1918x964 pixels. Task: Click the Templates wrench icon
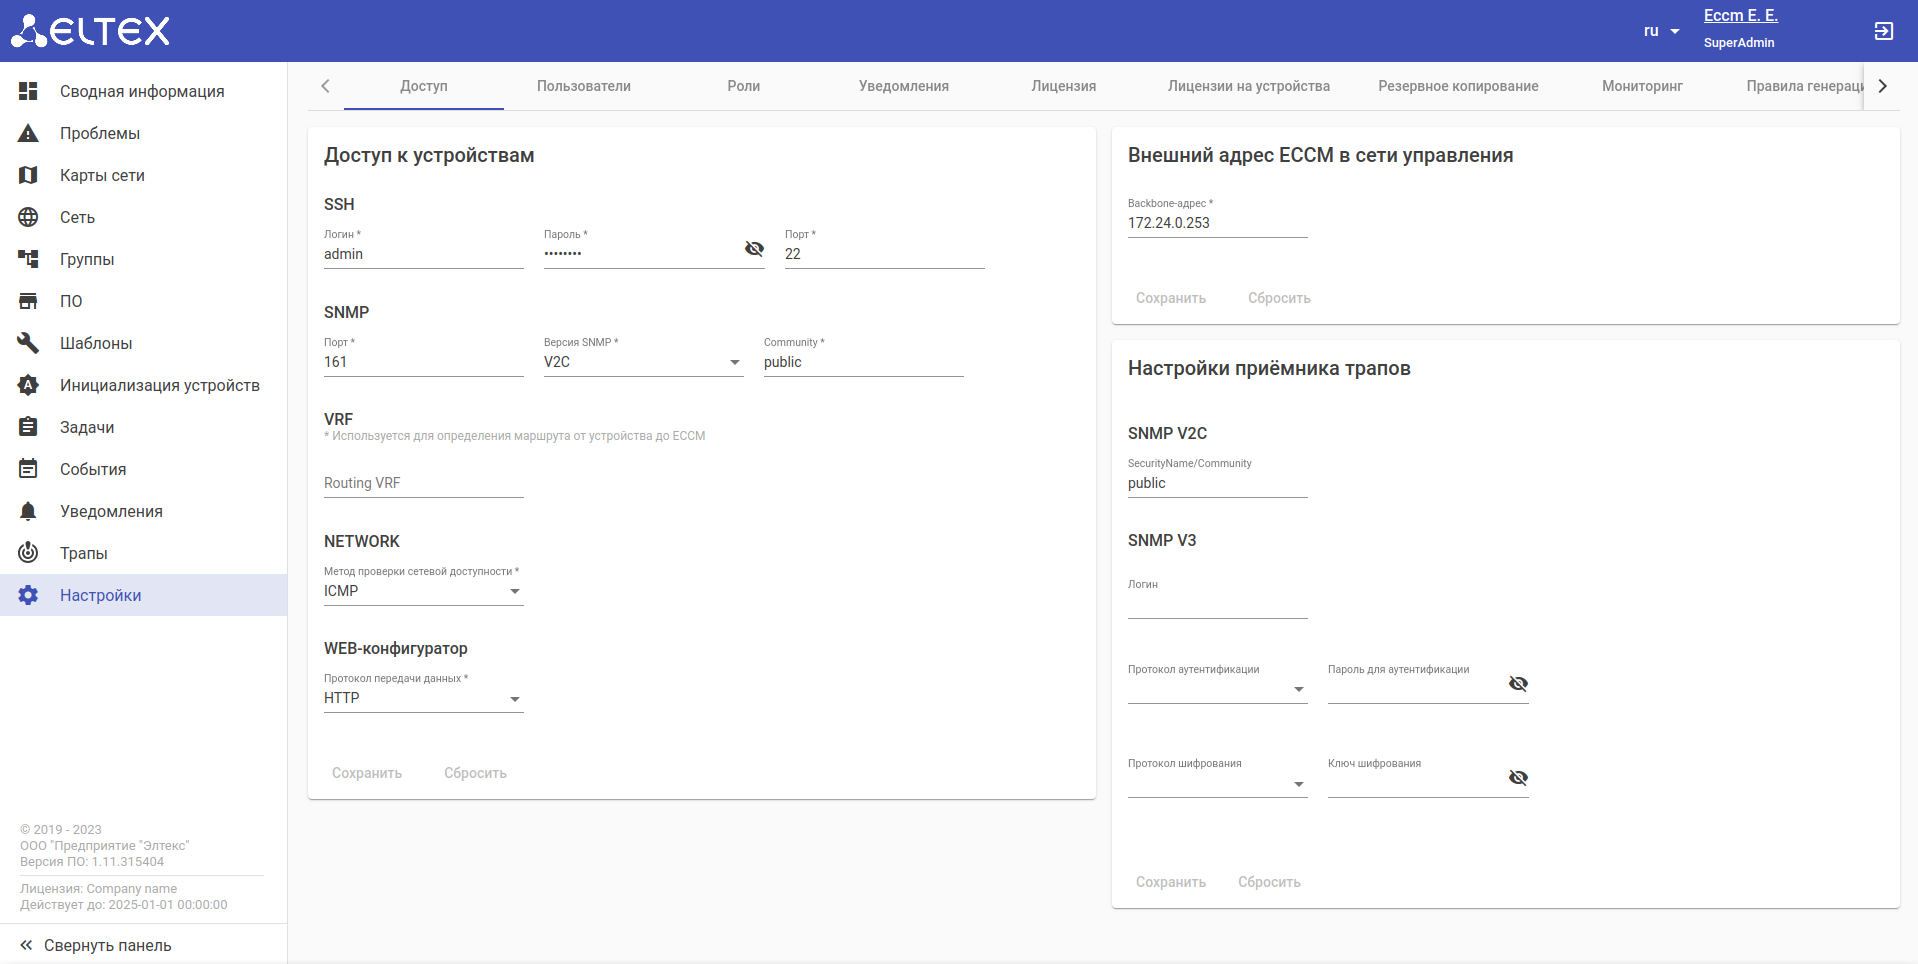coord(28,343)
